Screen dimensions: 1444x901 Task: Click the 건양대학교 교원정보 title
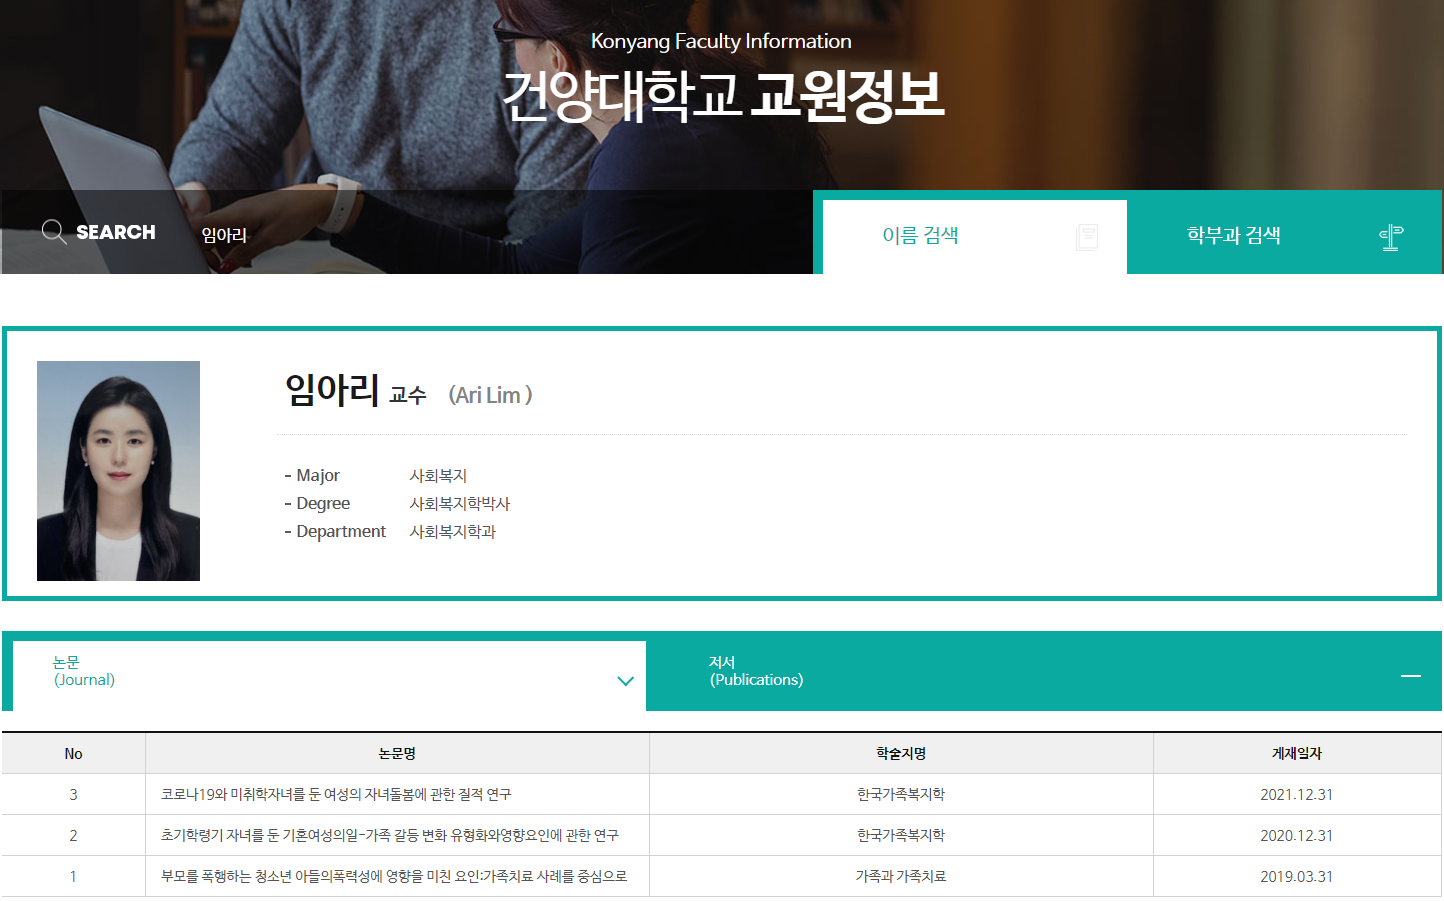(x=722, y=95)
